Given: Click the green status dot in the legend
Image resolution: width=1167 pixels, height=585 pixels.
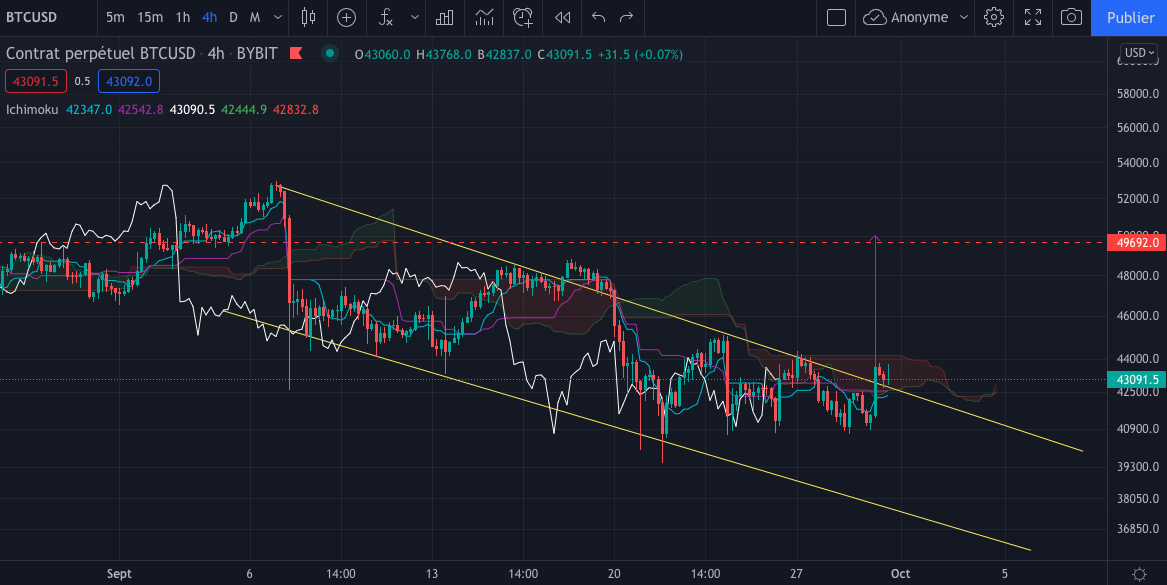Looking at the screenshot, I should (330, 54).
